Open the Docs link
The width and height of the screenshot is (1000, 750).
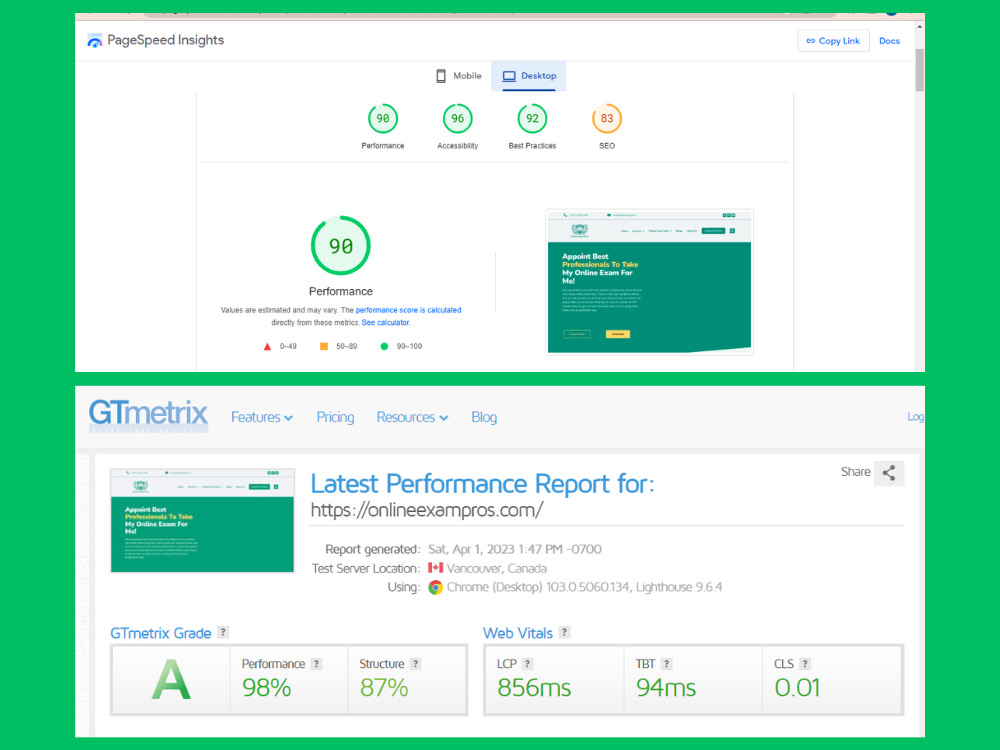pos(889,41)
